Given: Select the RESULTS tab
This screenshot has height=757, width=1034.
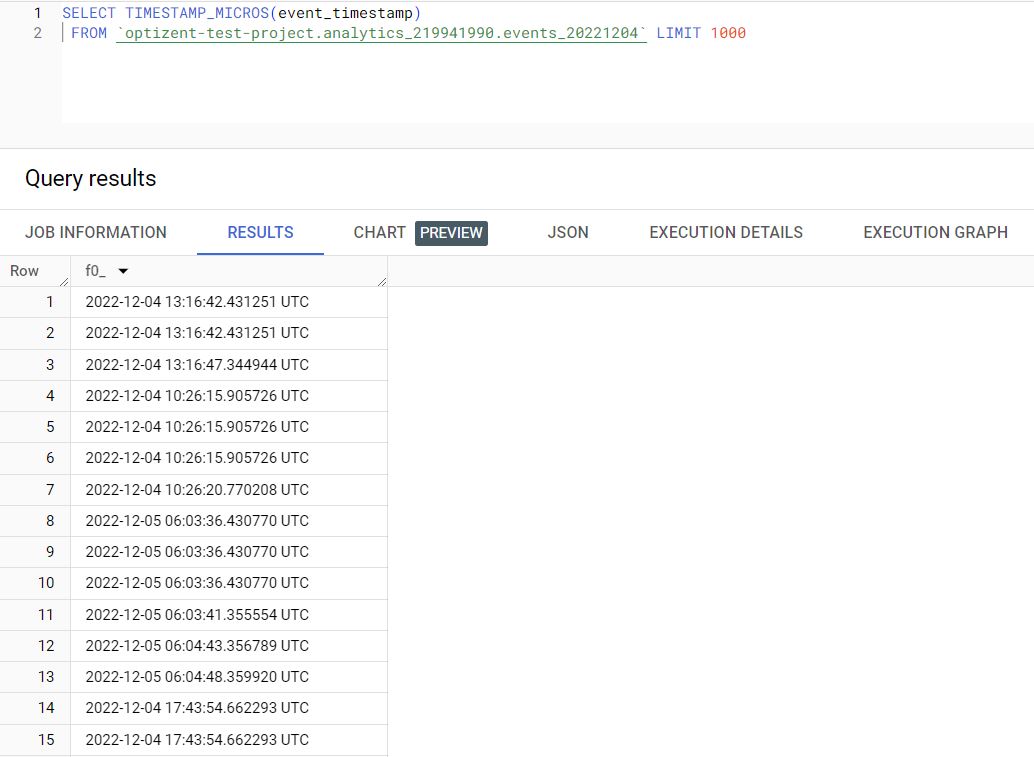Looking at the screenshot, I should click(259, 232).
